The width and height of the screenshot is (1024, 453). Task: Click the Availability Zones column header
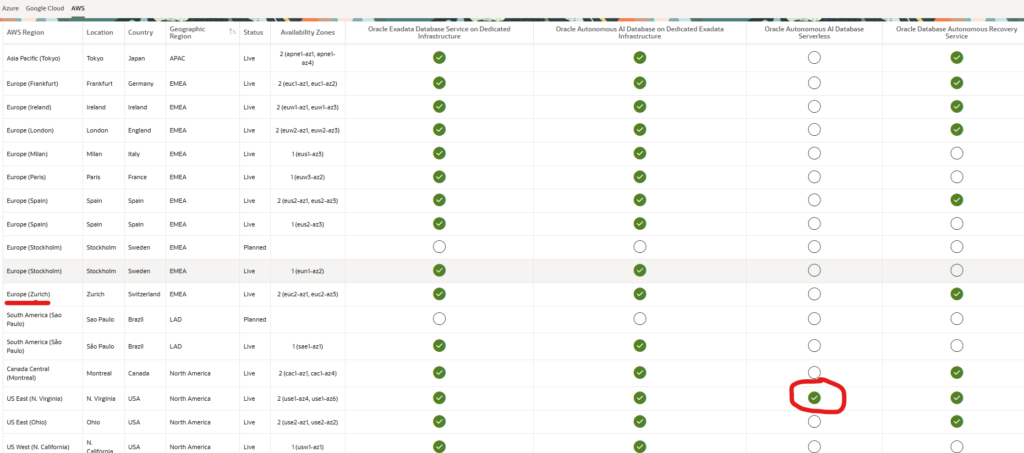pyautogui.click(x=308, y=32)
